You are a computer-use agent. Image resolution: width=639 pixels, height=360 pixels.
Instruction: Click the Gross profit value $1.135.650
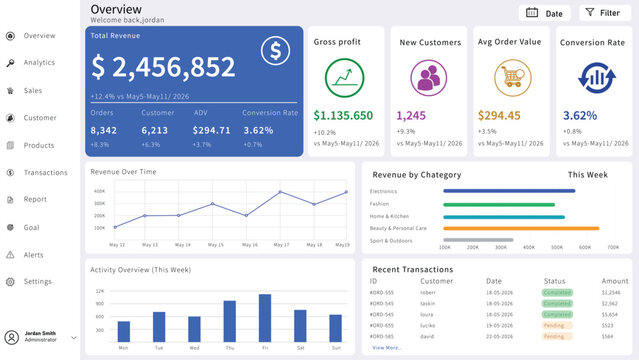[x=343, y=116]
